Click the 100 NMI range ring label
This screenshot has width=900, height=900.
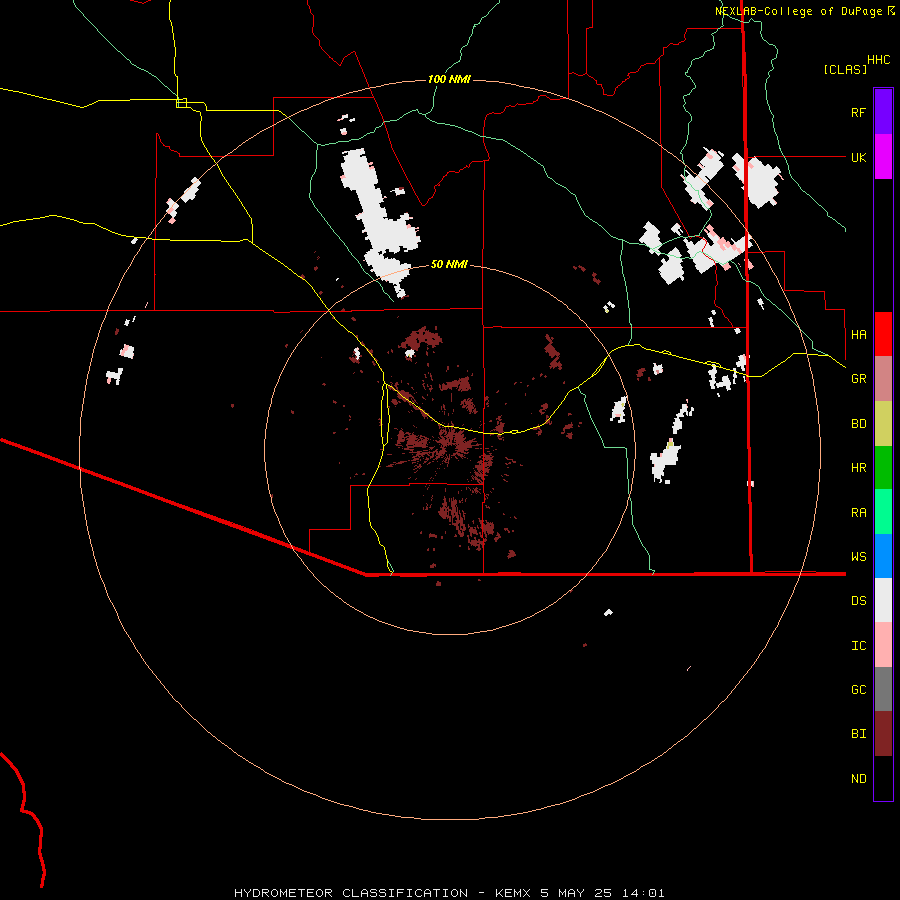click(x=449, y=79)
